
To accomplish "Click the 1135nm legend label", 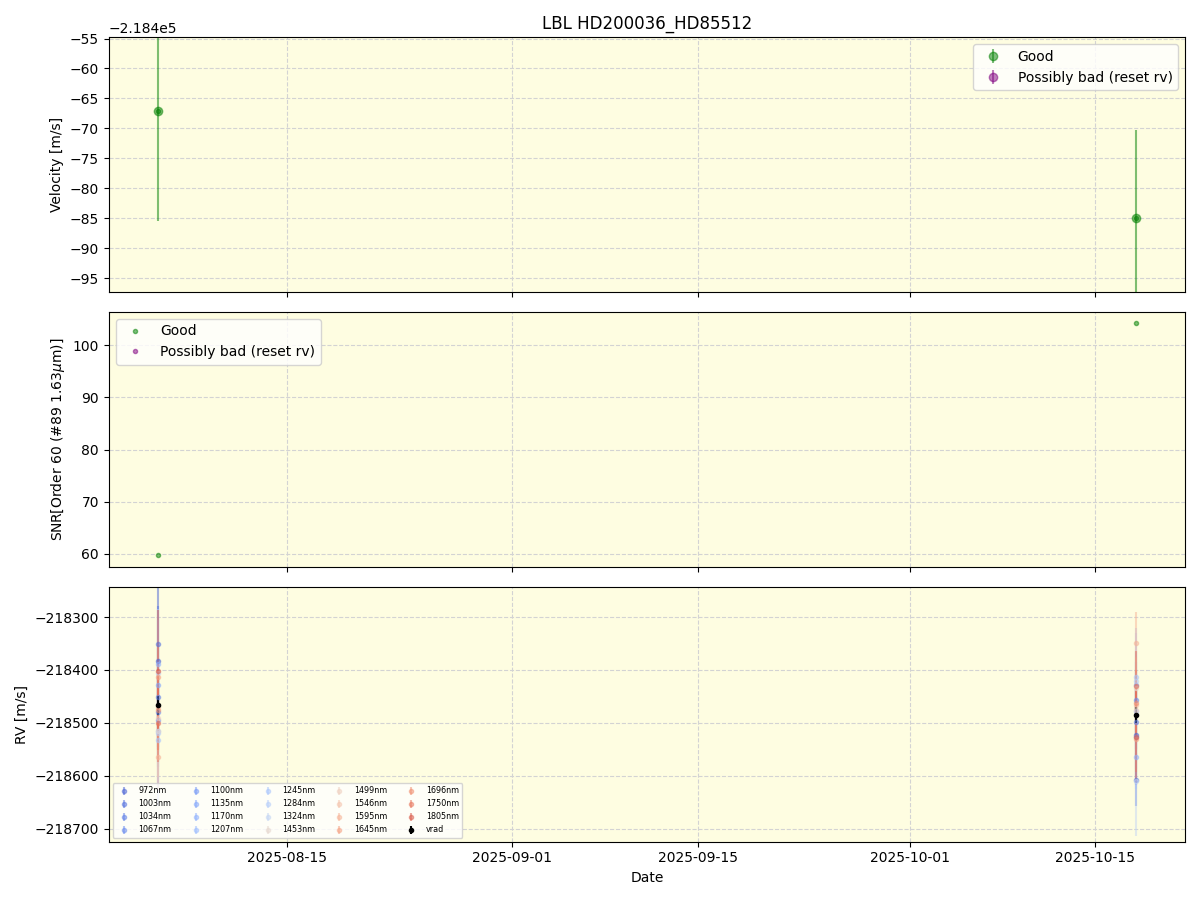I will tap(226, 803).
